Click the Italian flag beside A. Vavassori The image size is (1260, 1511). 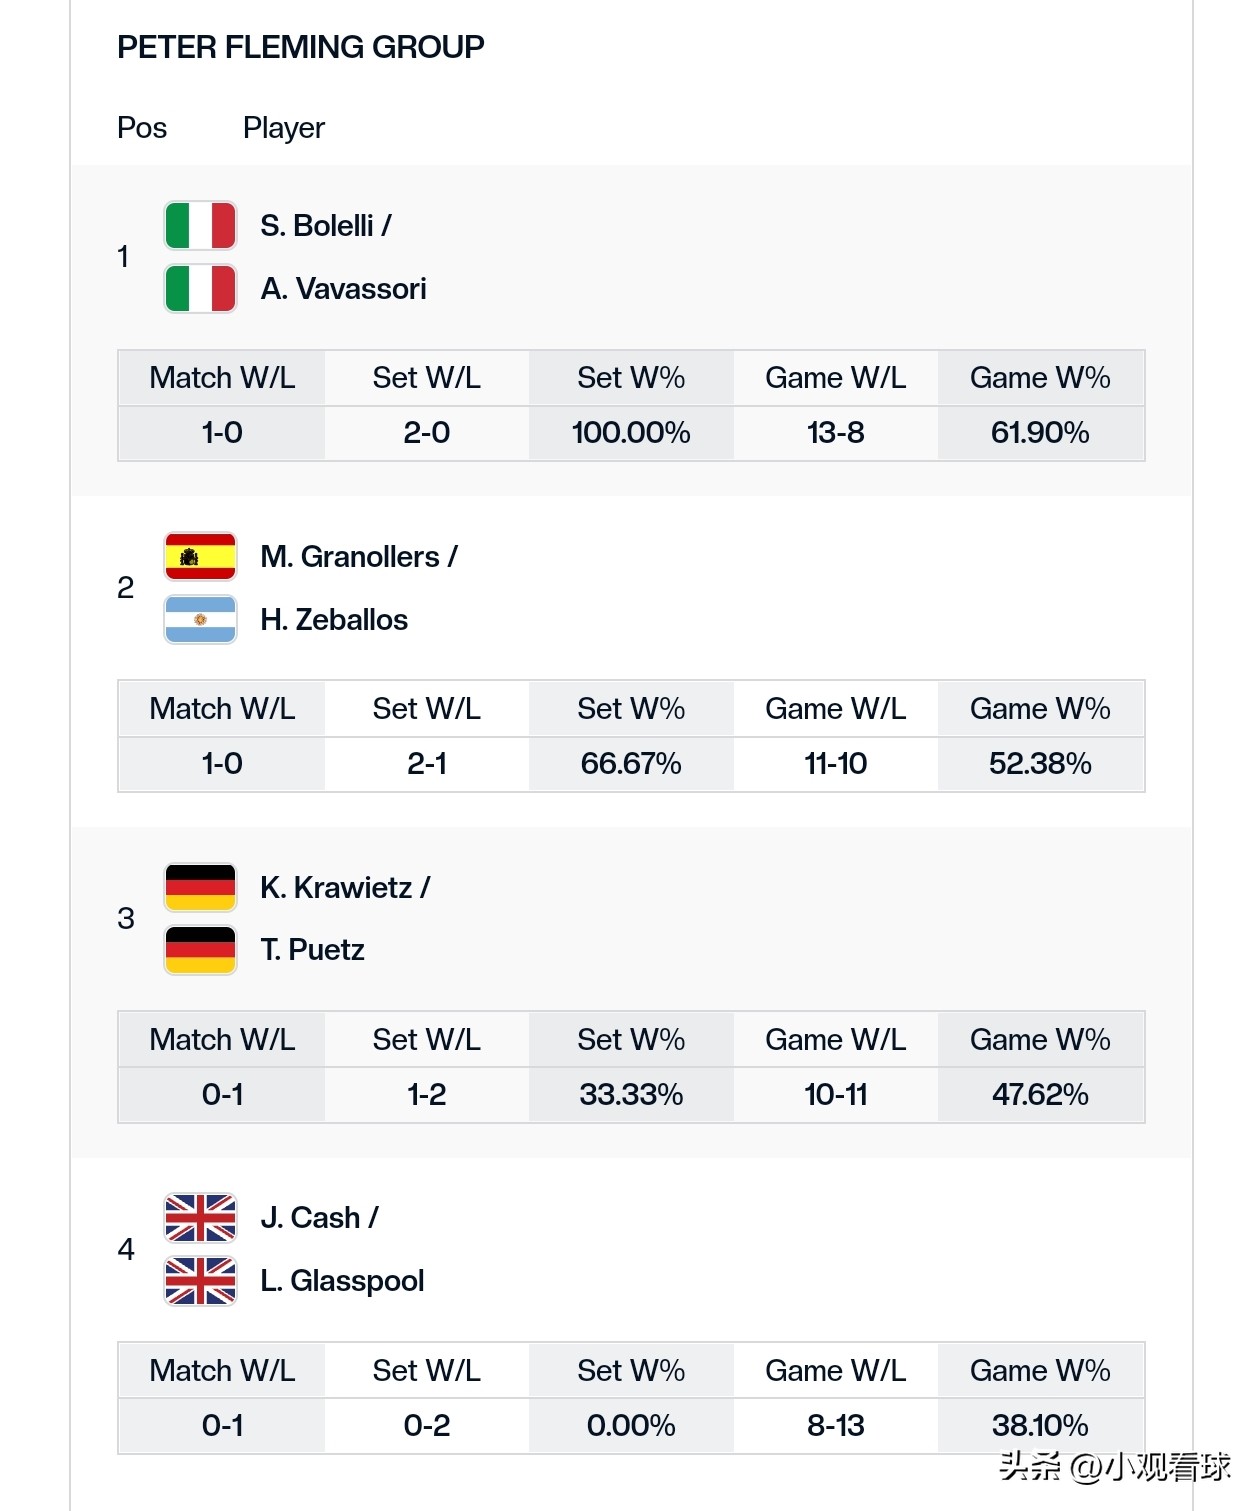click(200, 289)
